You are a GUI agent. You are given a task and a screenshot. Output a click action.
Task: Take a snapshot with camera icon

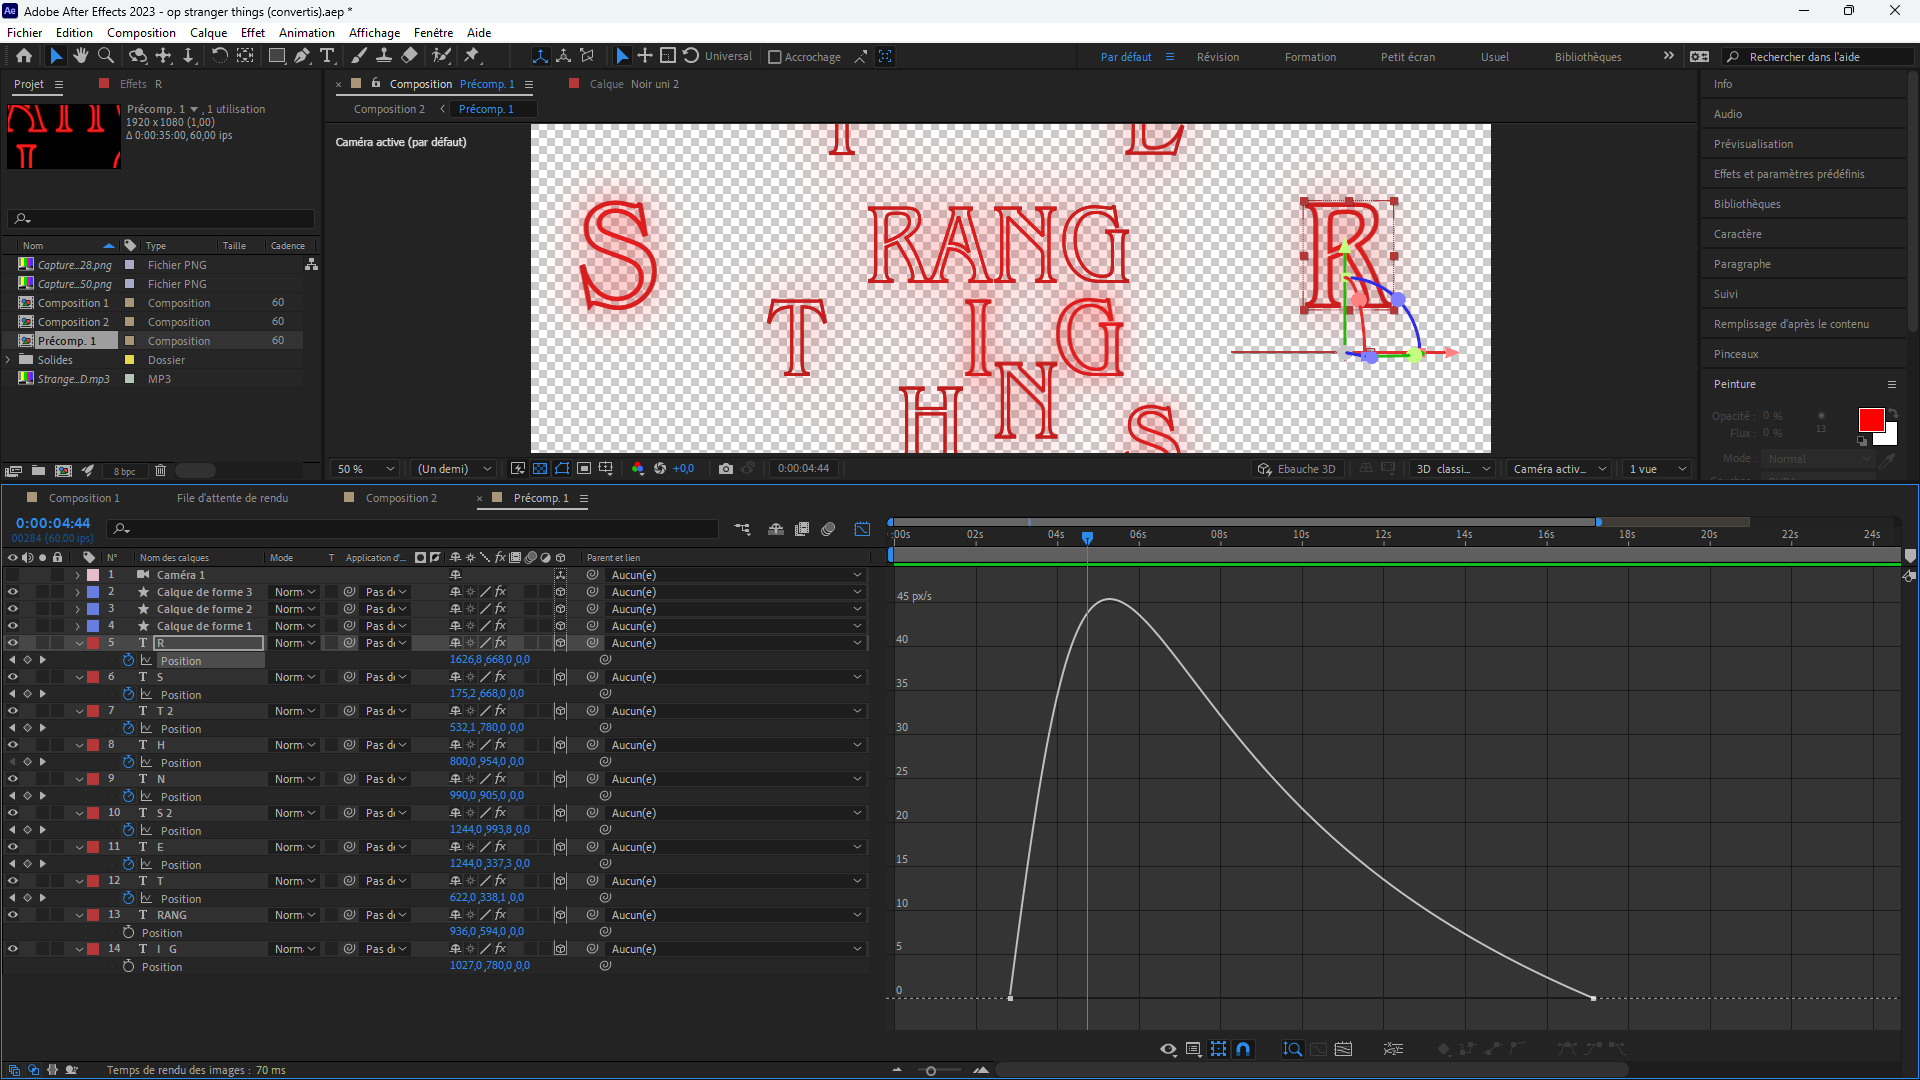(x=726, y=469)
